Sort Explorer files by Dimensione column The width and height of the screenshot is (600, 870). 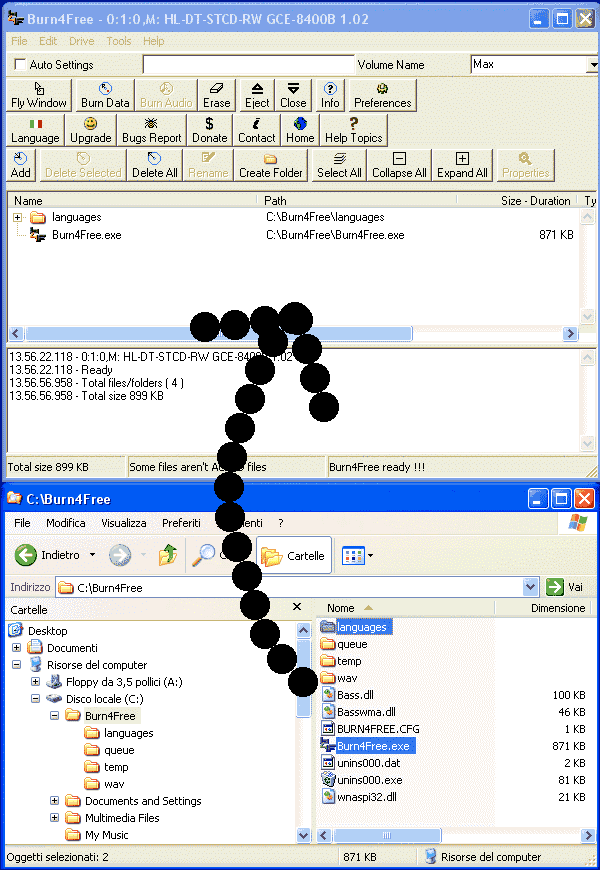tap(542, 608)
